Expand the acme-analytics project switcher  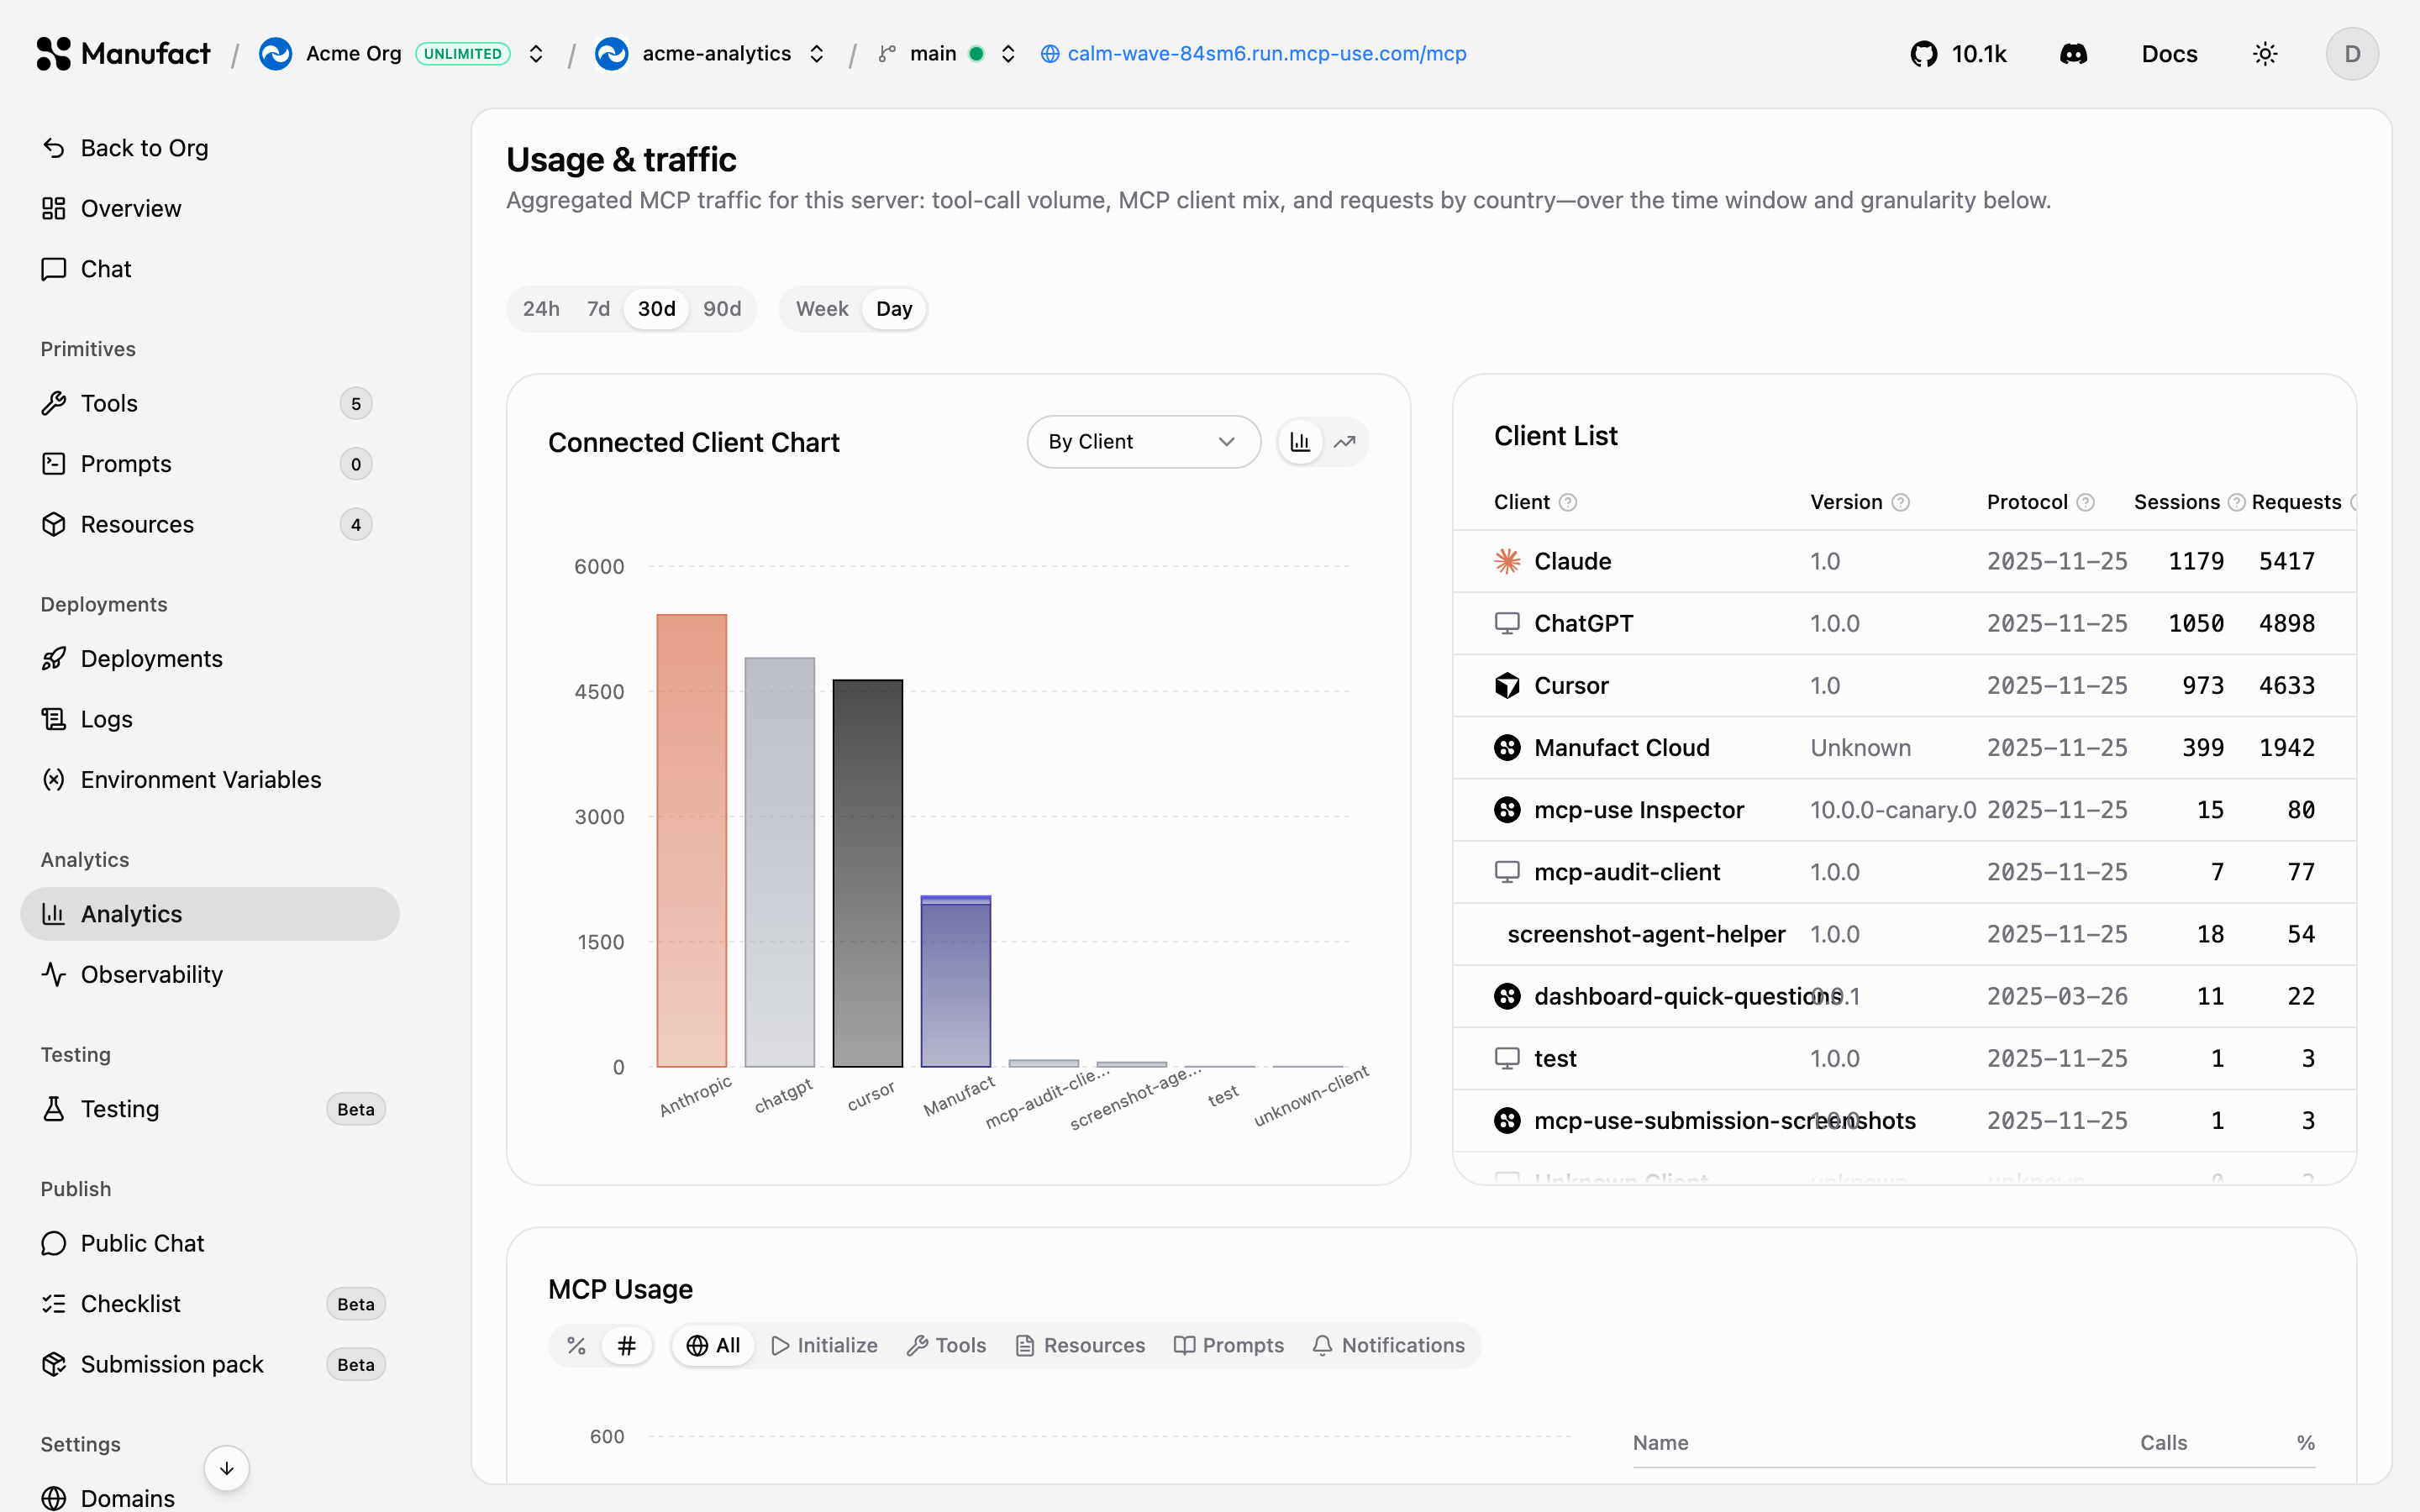817,54
